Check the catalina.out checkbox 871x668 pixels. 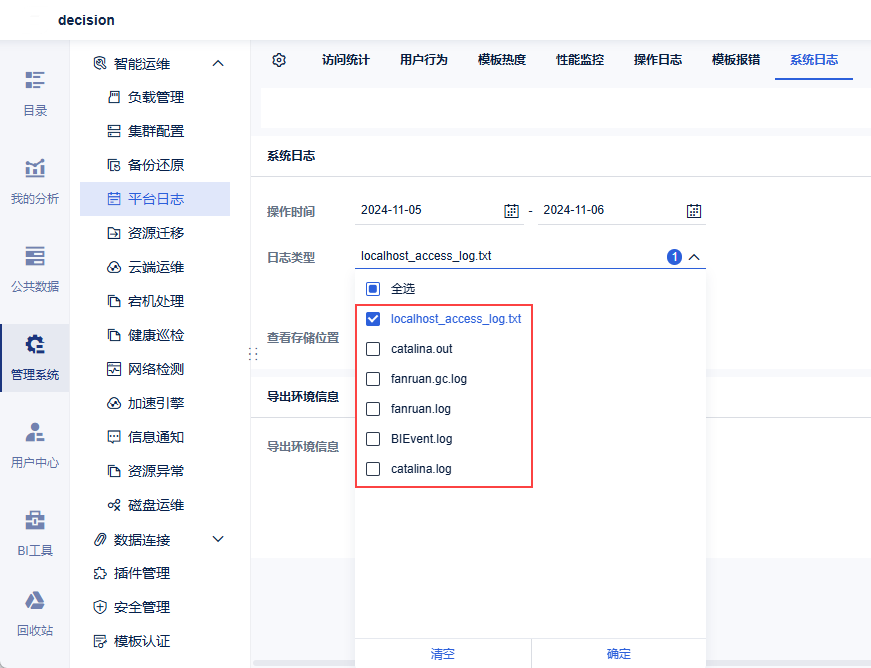[x=373, y=349]
